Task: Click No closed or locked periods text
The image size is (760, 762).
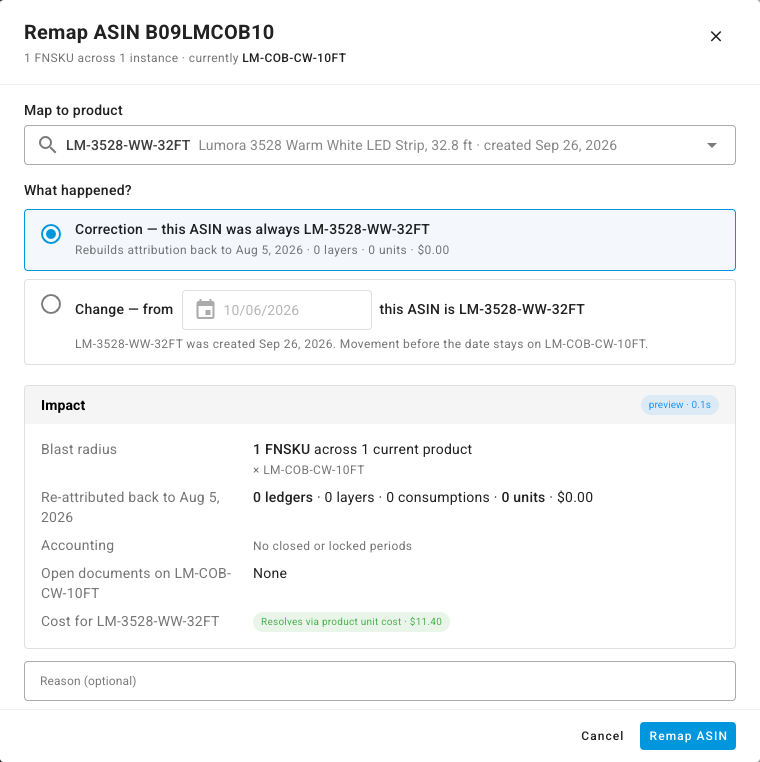Action: [332, 546]
